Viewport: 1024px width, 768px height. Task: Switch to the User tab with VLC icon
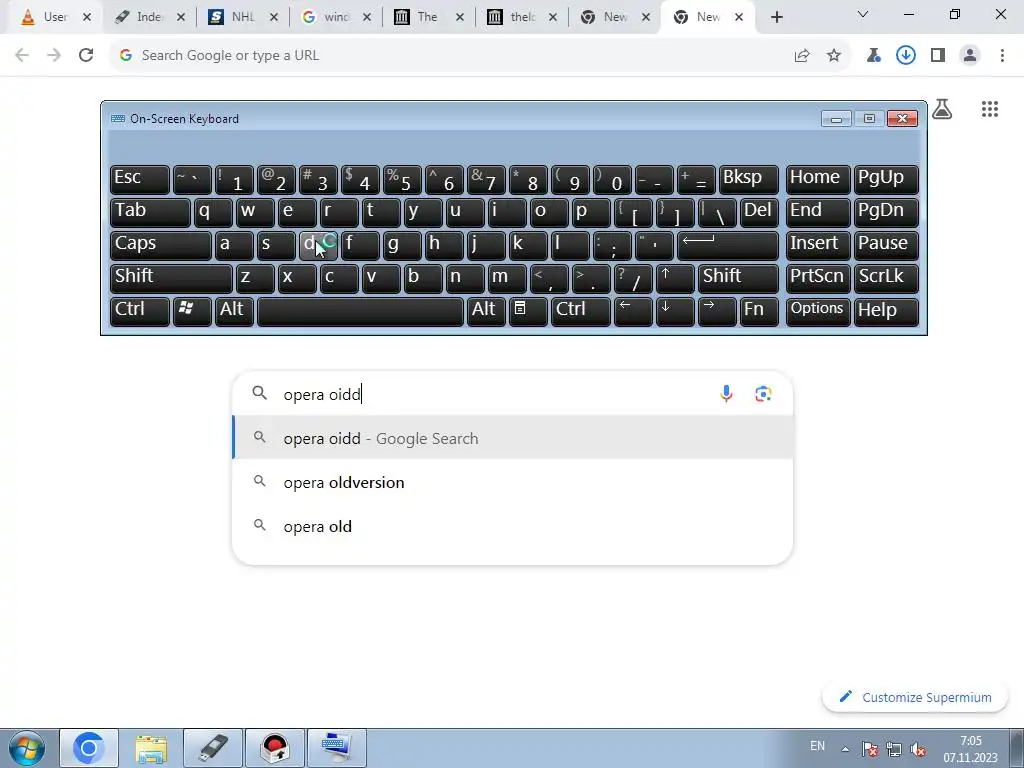[x=56, y=17]
